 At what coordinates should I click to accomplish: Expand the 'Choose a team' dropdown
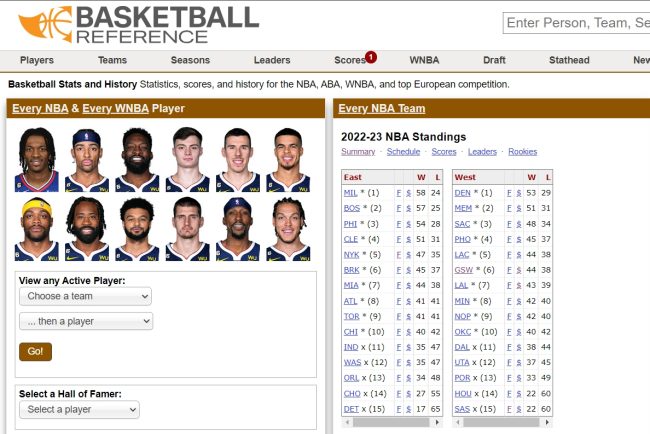point(85,297)
